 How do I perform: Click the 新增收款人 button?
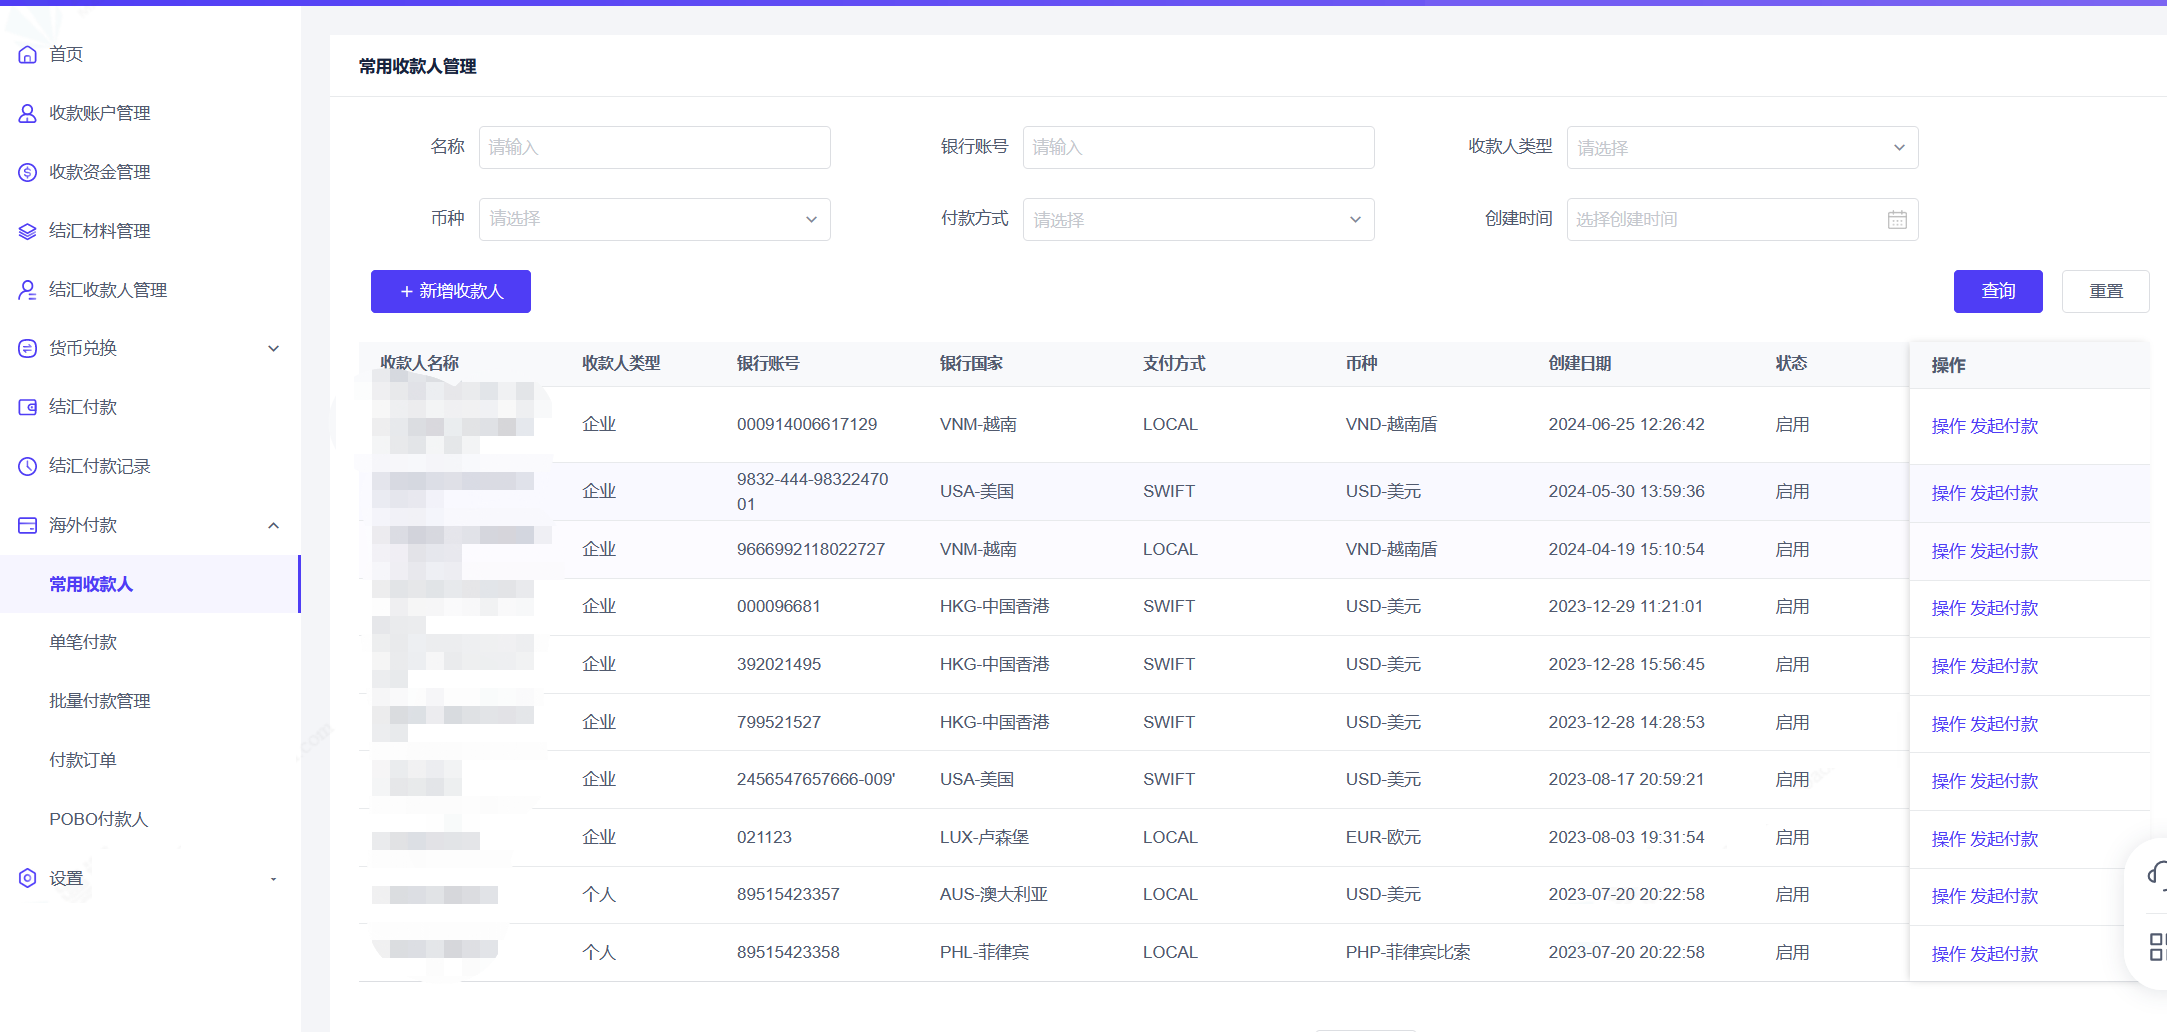(450, 291)
